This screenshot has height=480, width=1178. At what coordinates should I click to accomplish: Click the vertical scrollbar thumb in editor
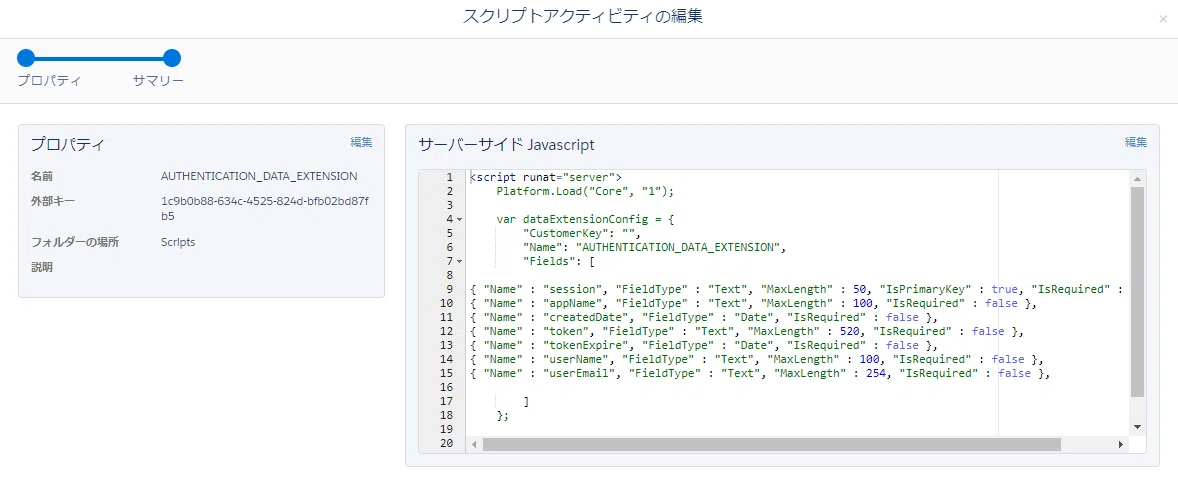point(1137,291)
